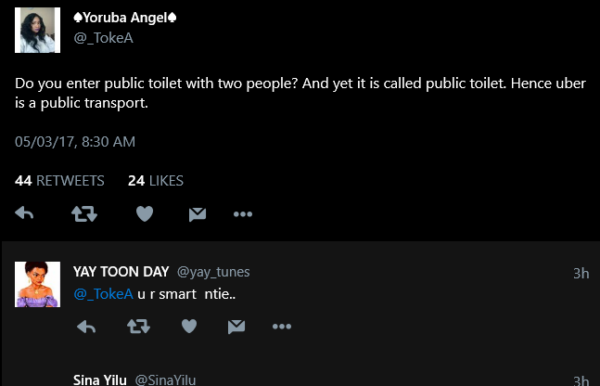The width and height of the screenshot is (600, 386).
Task: Open the @_TokeA mention link
Action: point(103,294)
